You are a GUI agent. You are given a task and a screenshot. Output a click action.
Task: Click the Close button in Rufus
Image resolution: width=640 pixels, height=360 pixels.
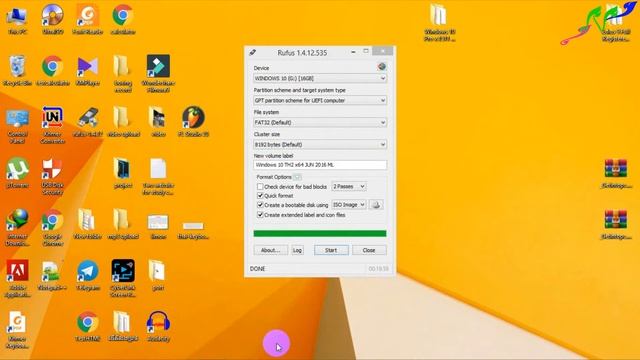369,250
